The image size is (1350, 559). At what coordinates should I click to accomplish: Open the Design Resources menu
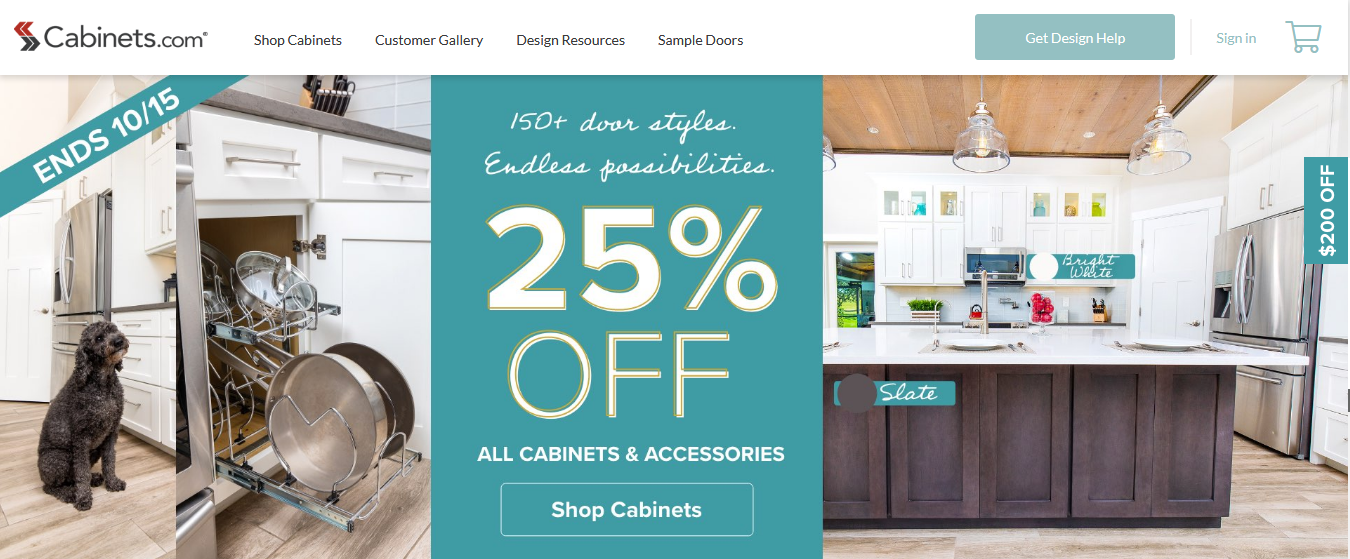point(570,40)
